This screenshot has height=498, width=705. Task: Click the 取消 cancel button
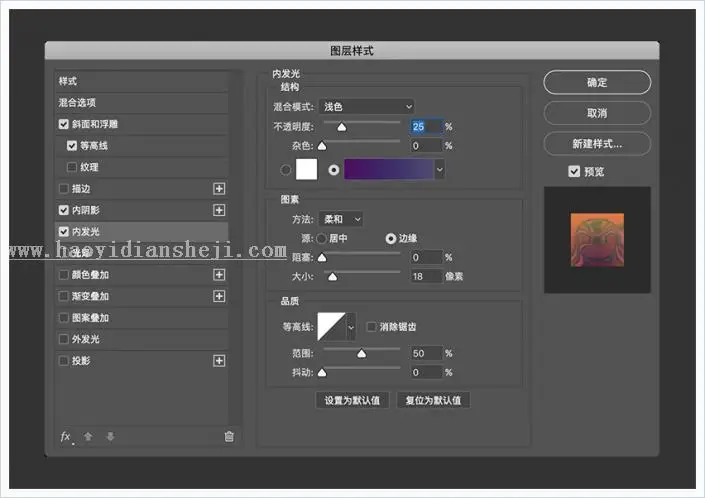tap(597, 113)
